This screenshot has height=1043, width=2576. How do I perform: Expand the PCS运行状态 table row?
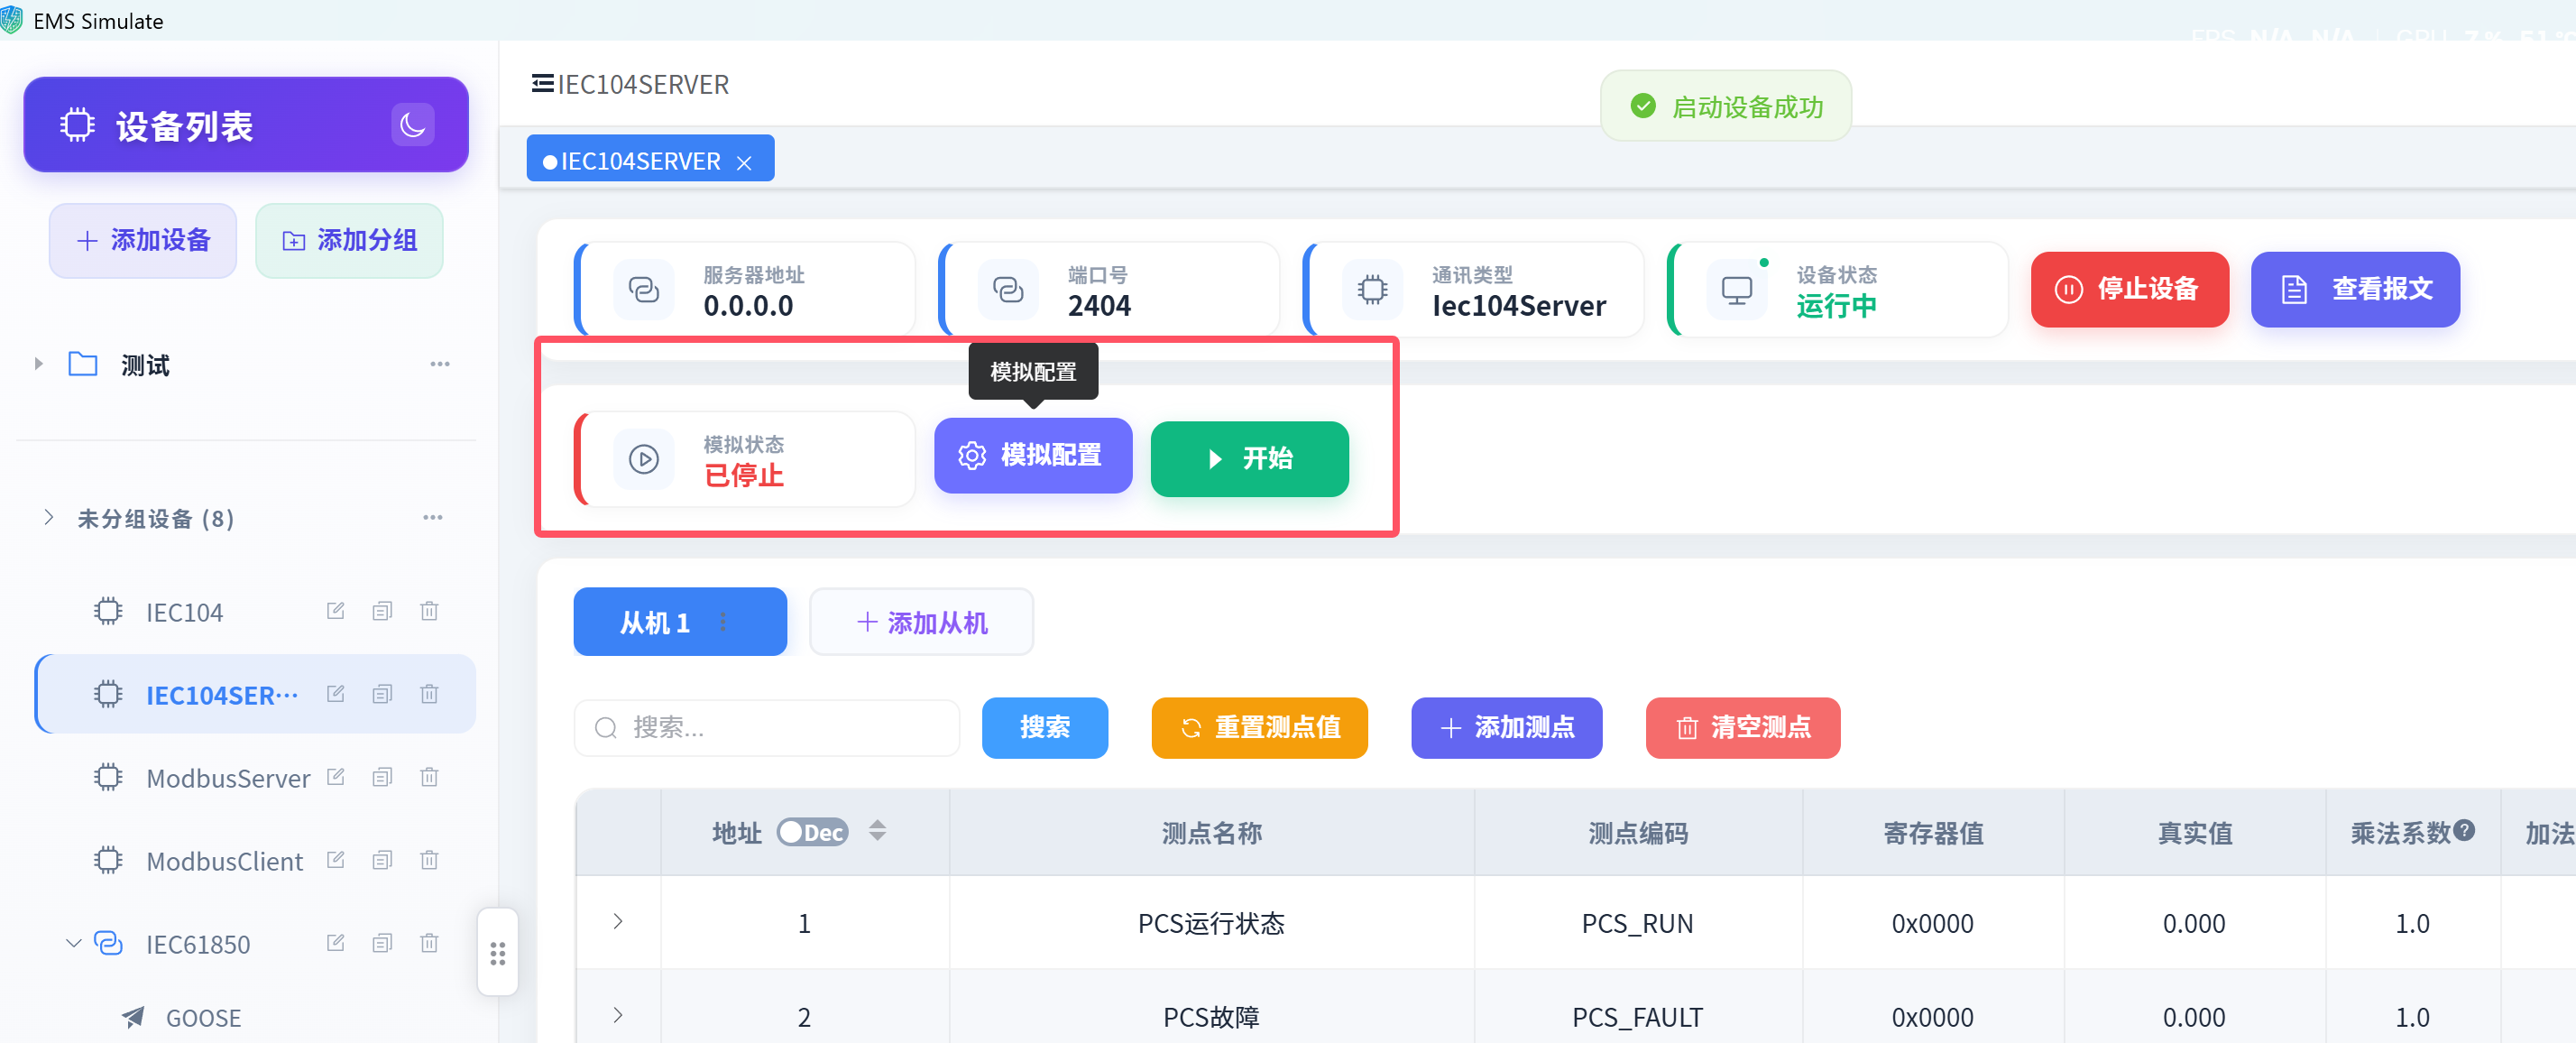[x=618, y=922]
